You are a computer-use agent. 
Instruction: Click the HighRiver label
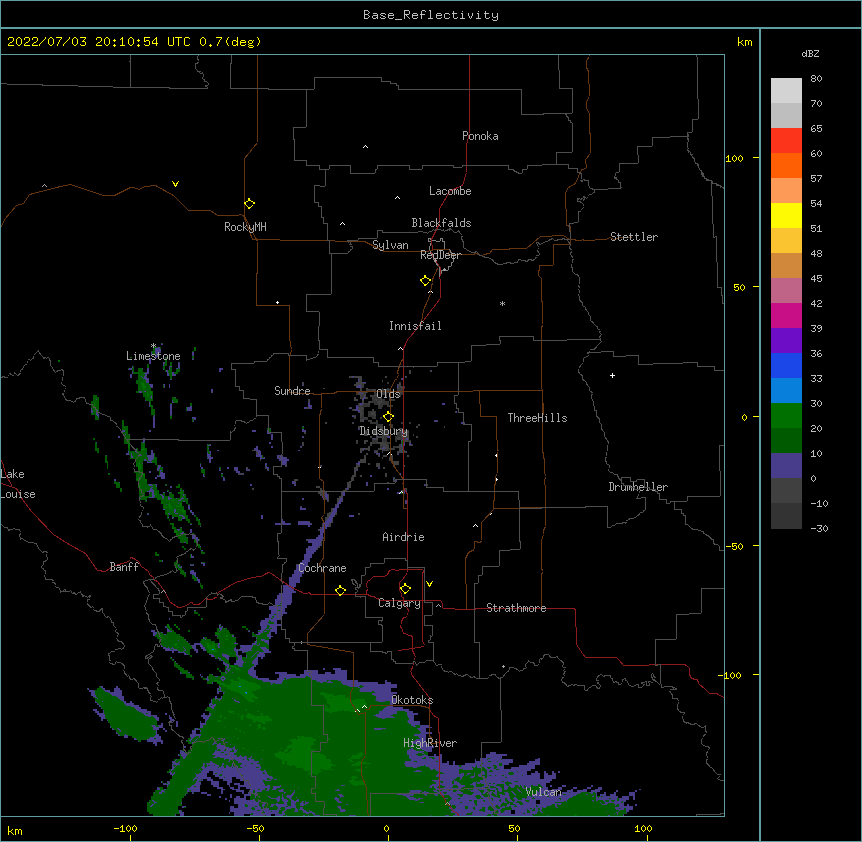430,743
